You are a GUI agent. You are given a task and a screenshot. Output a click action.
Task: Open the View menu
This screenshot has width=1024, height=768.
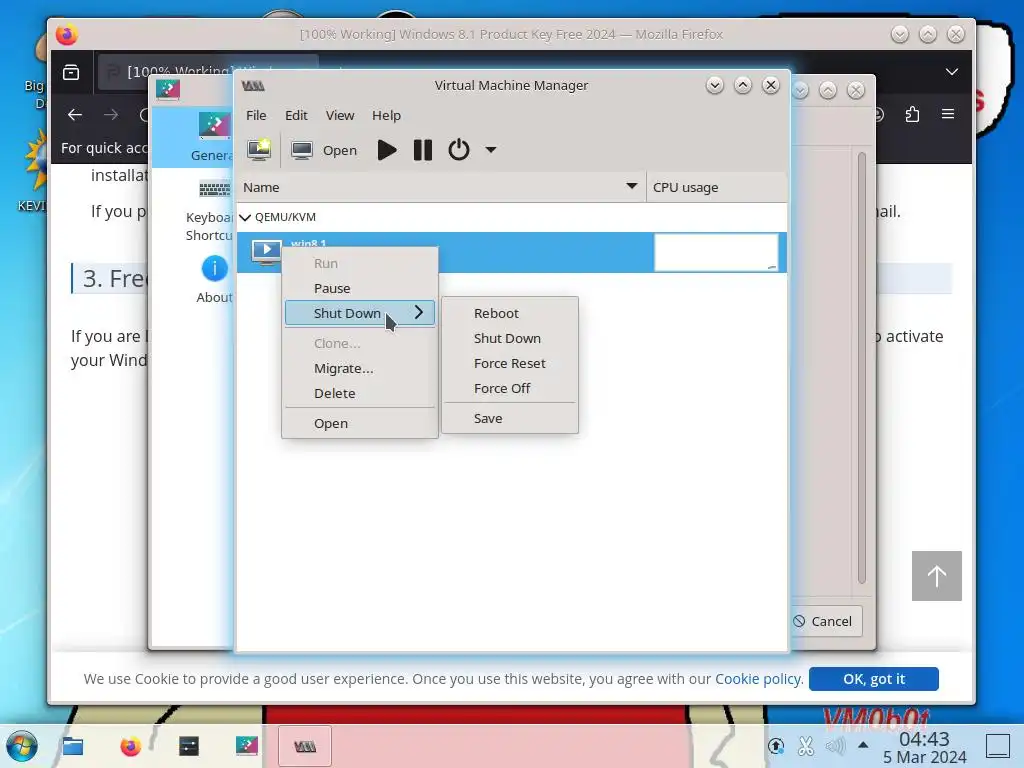pos(340,115)
